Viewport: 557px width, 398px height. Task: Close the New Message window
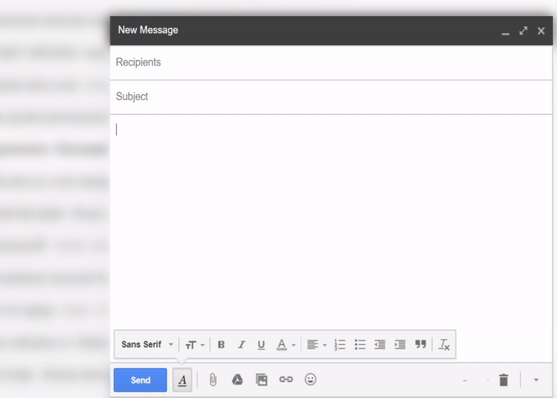[x=541, y=31]
